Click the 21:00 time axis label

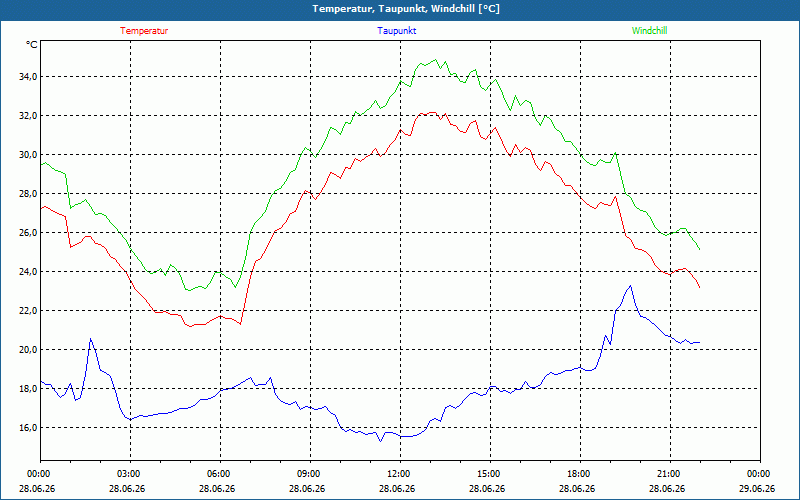(670, 474)
